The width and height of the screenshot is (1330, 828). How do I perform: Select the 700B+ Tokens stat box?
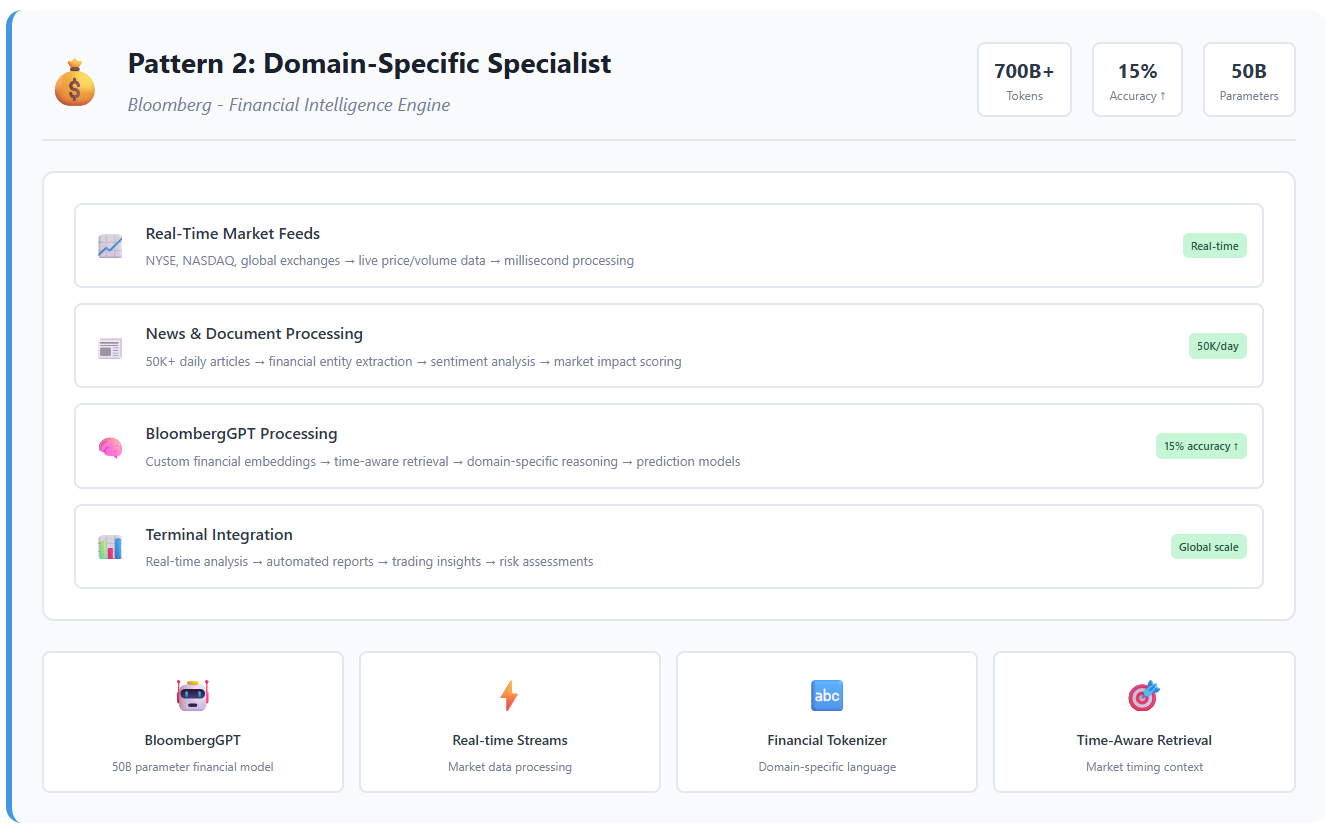click(x=1024, y=80)
